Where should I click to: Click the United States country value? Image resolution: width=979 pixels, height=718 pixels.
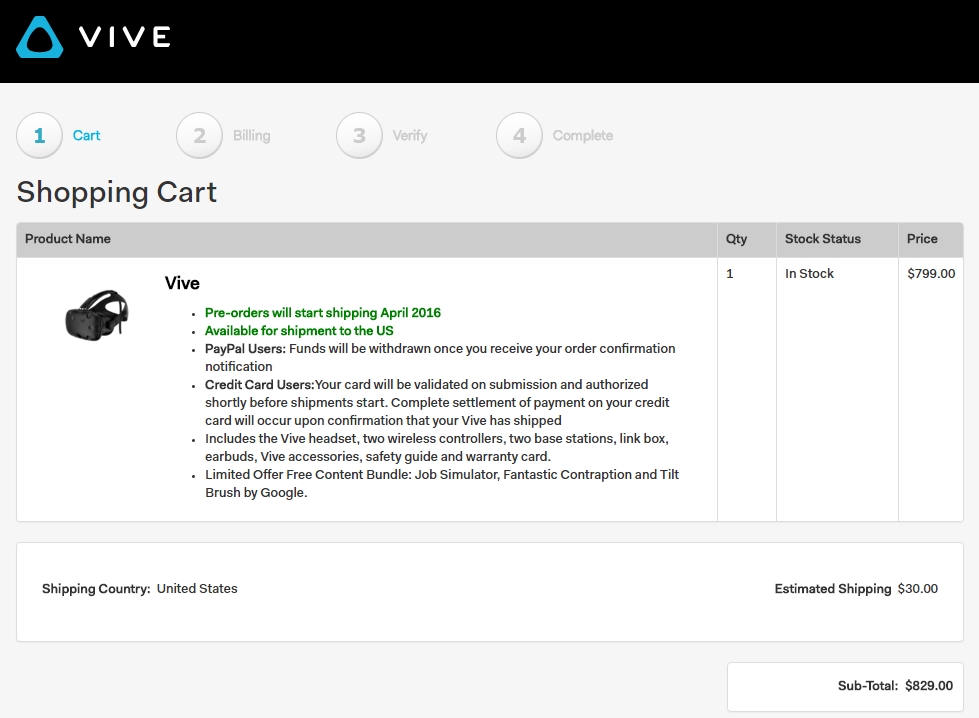[x=197, y=588]
